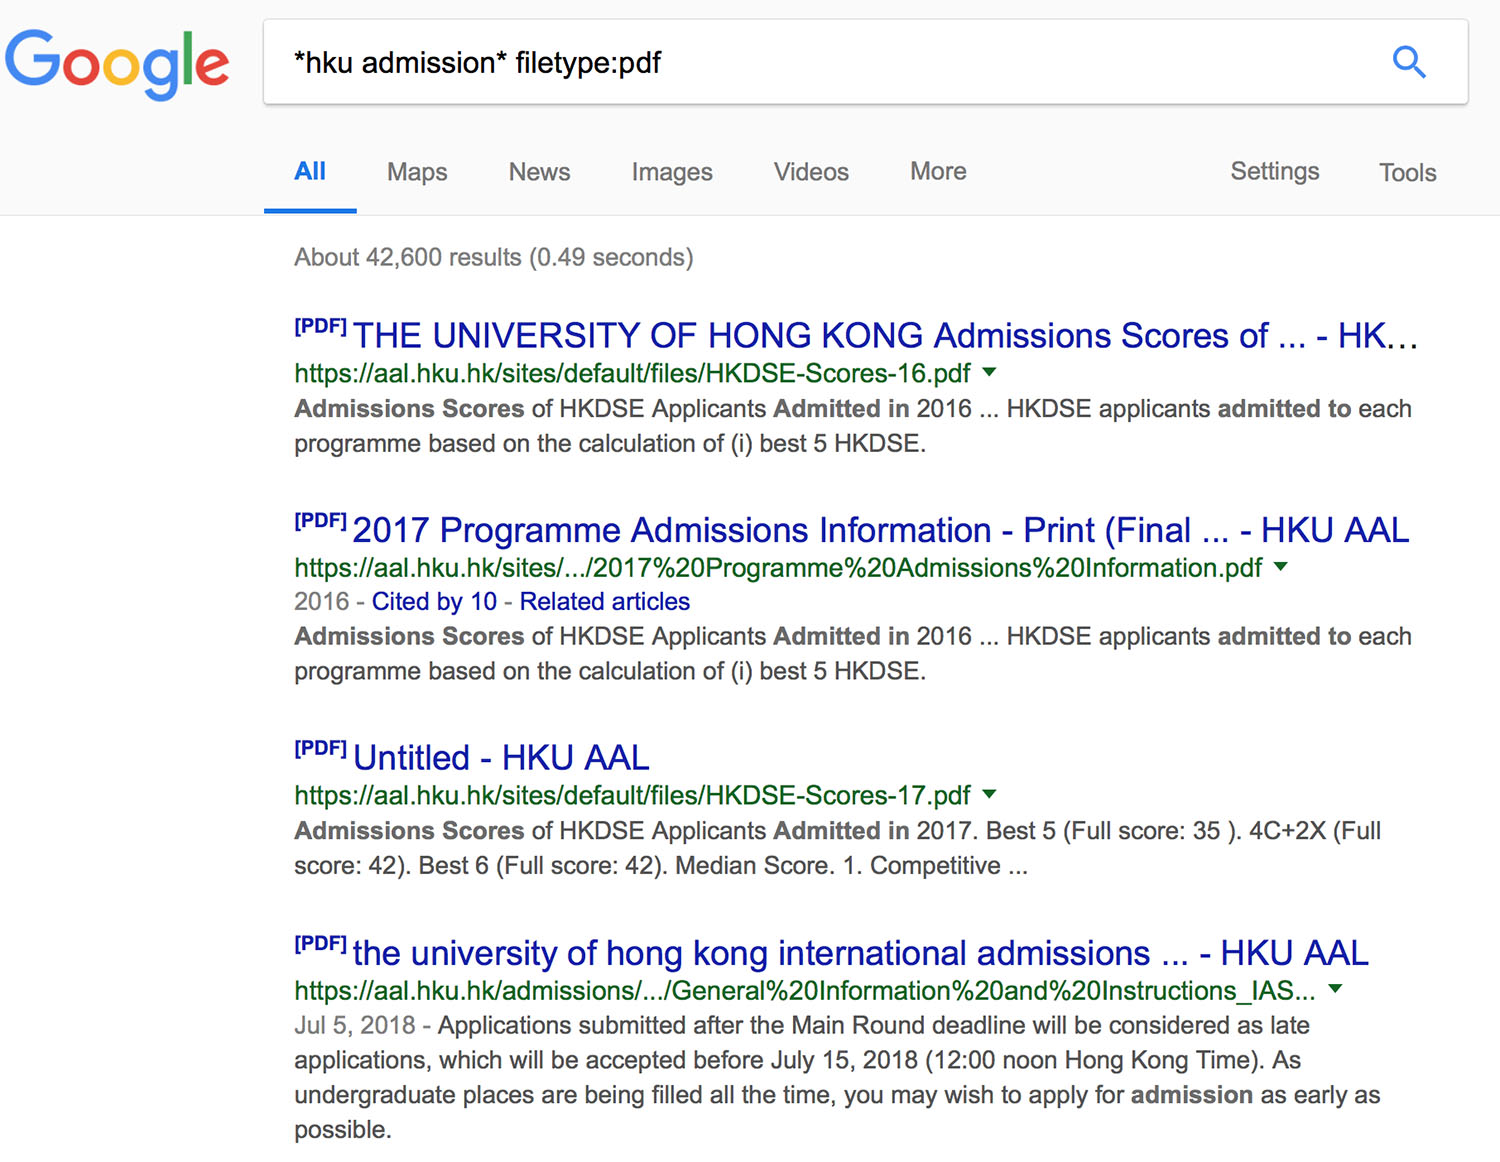
Task: Open the search Tools options
Action: click(x=1408, y=172)
